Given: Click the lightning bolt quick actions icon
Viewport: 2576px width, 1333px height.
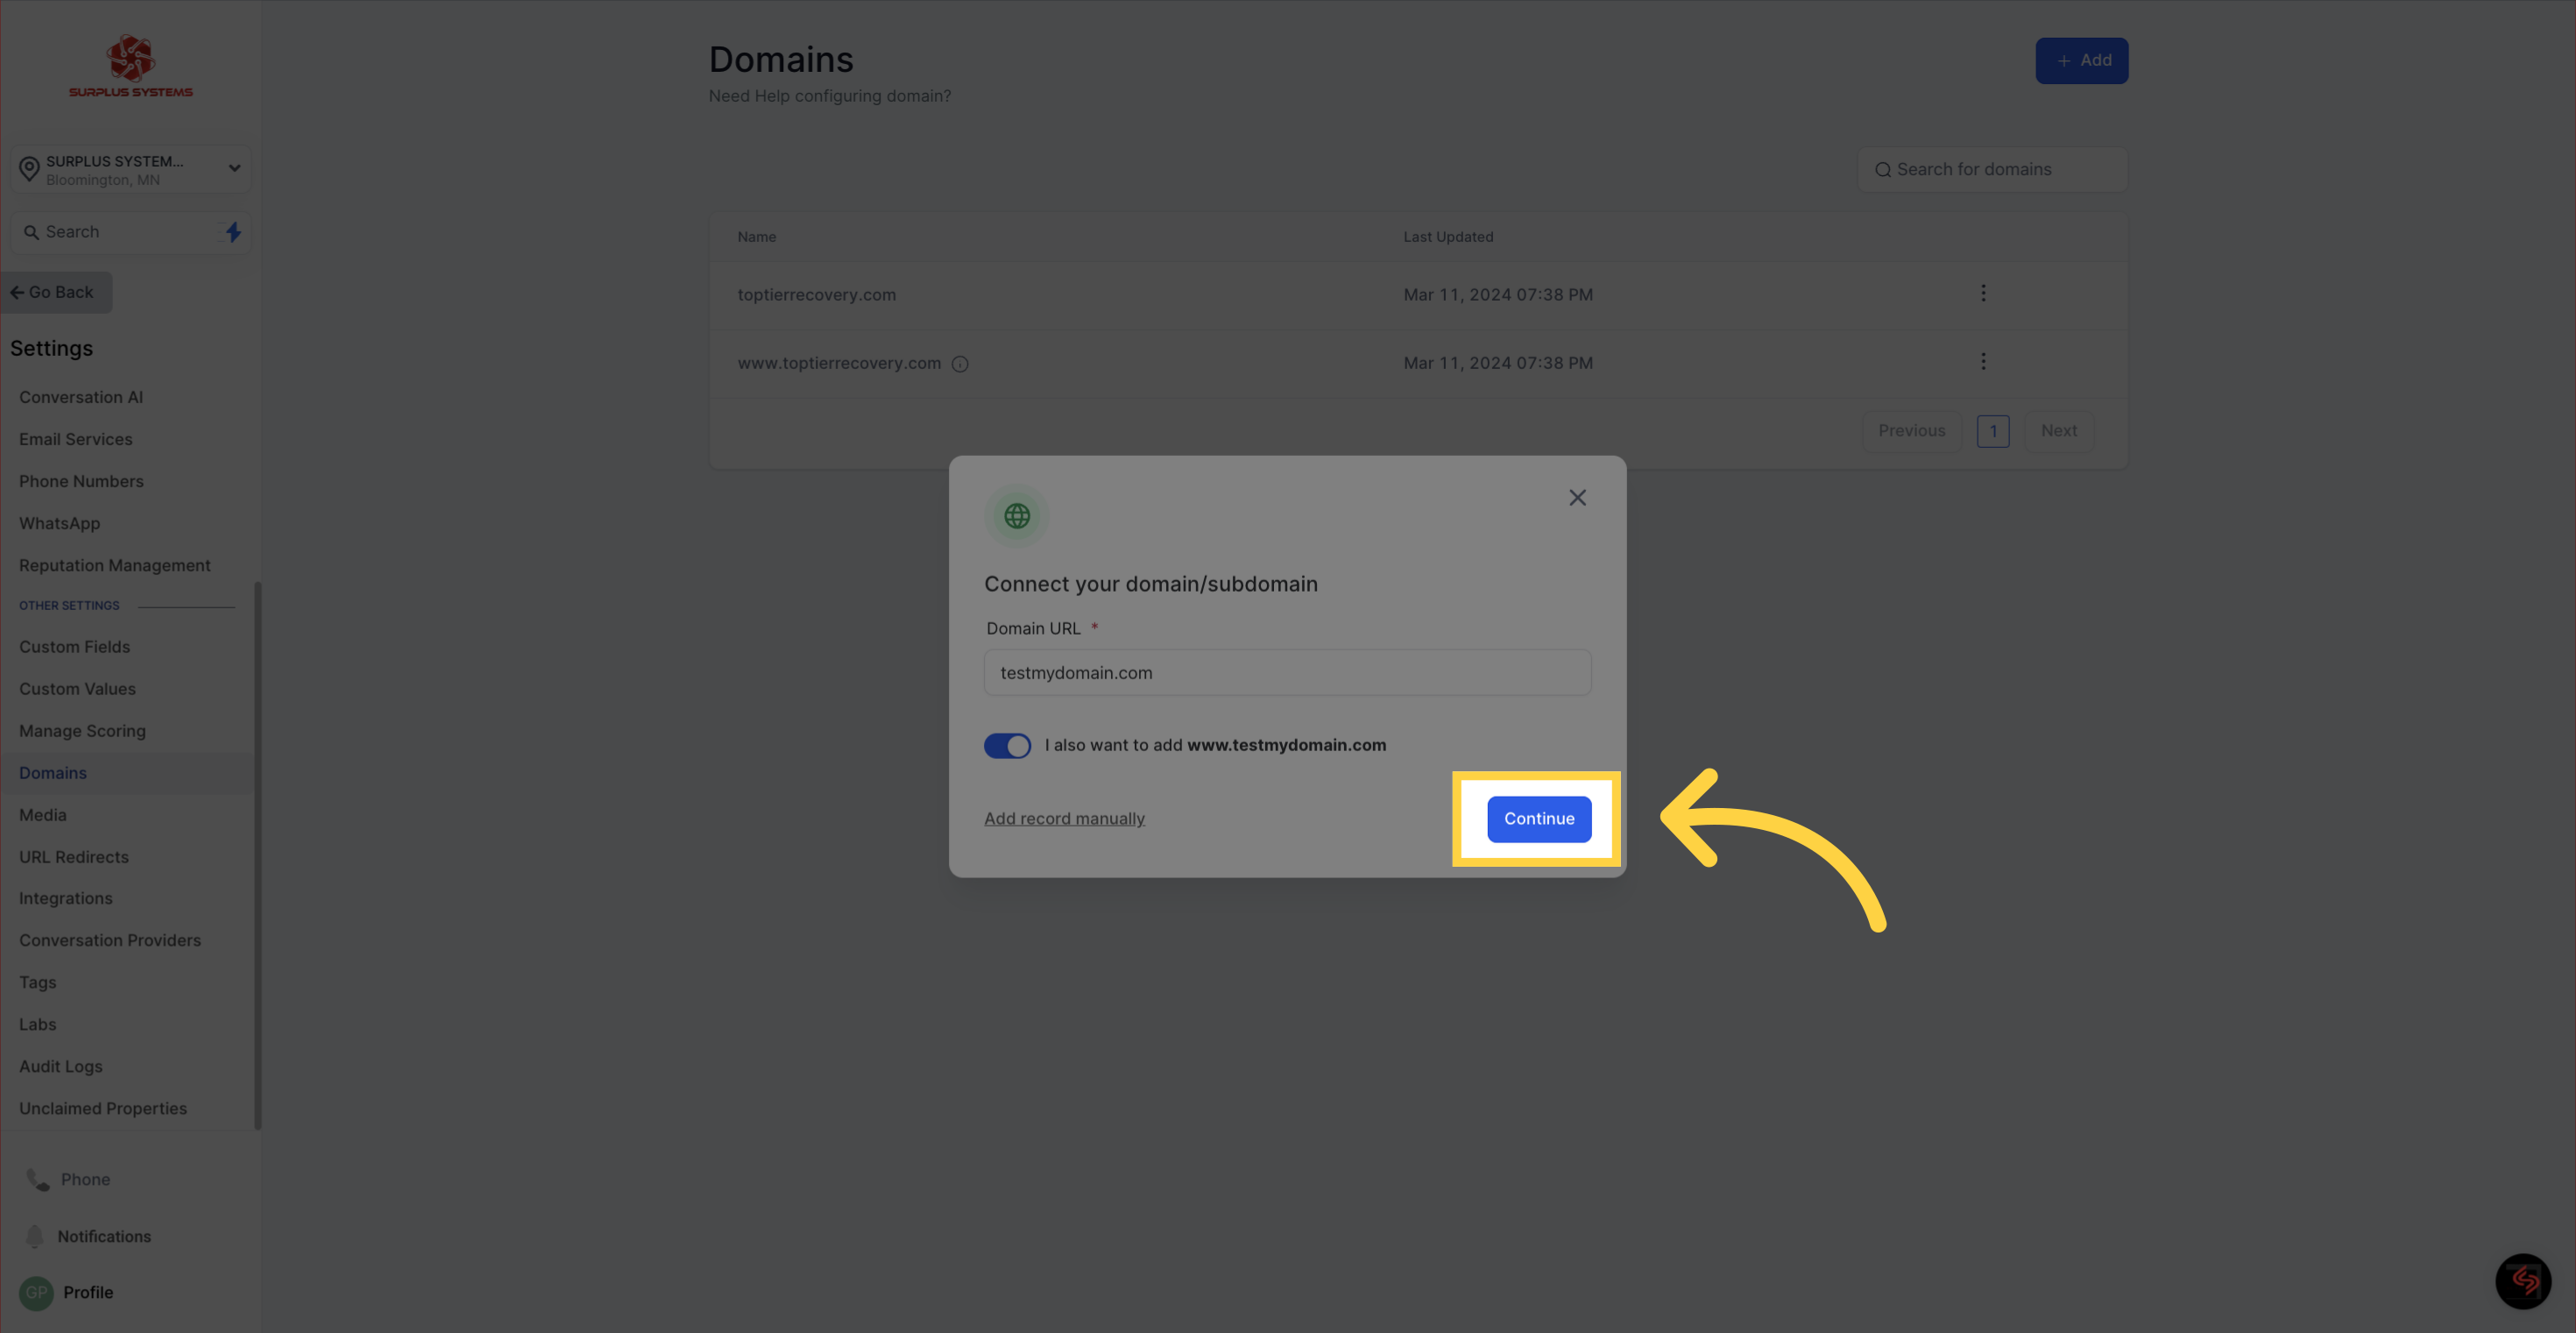Looking at the screenshot, I should (233, 232).
